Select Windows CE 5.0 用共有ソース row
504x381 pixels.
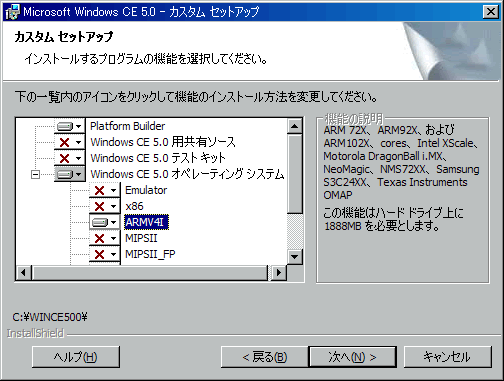(163, 142)
